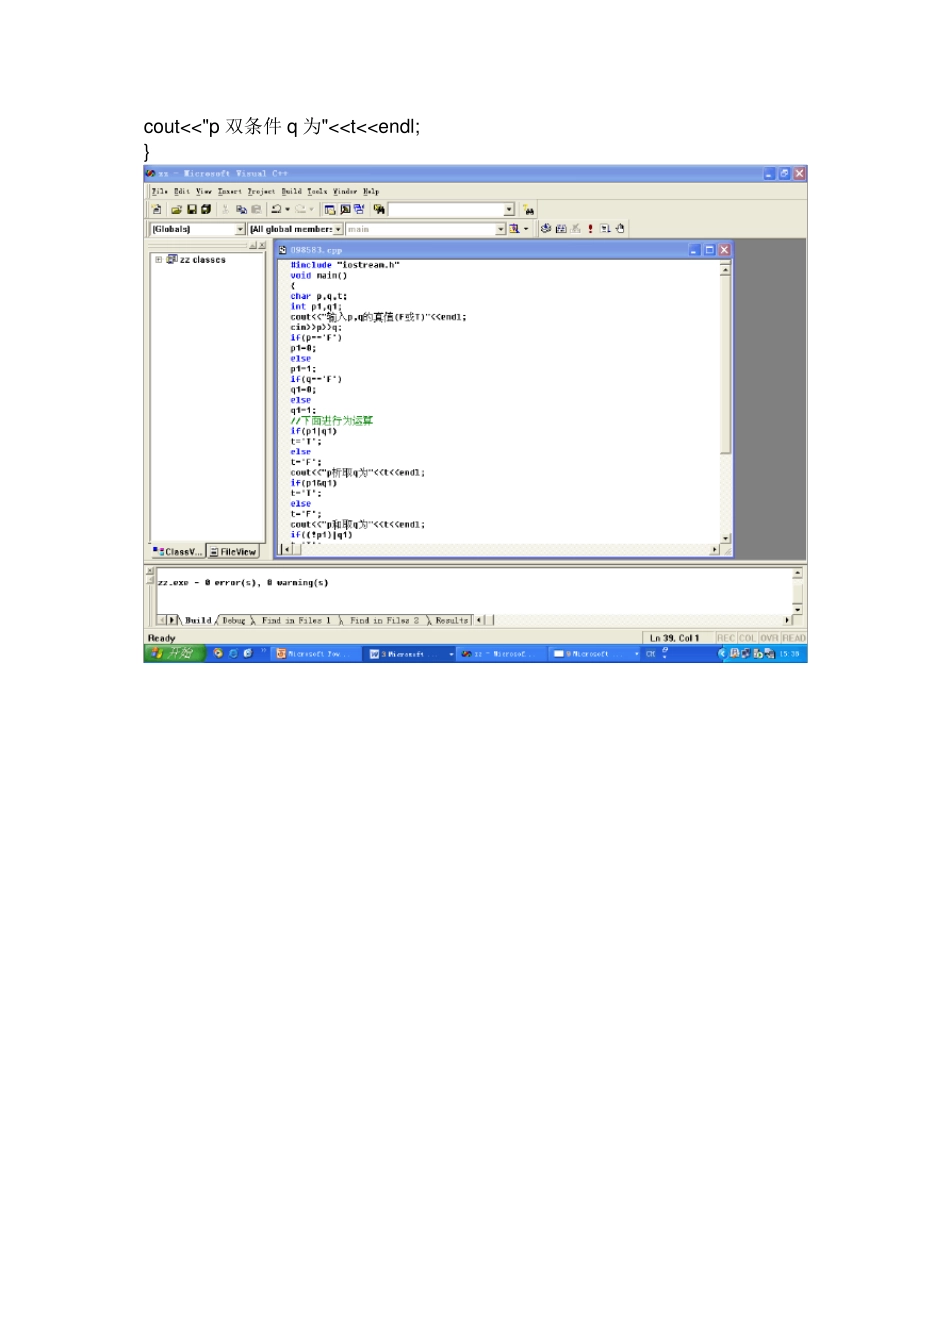The height and width of the screenshot is (1344, 950).
Task: Open the Undo history dropdown arrow
Action: tap(287, 209)
